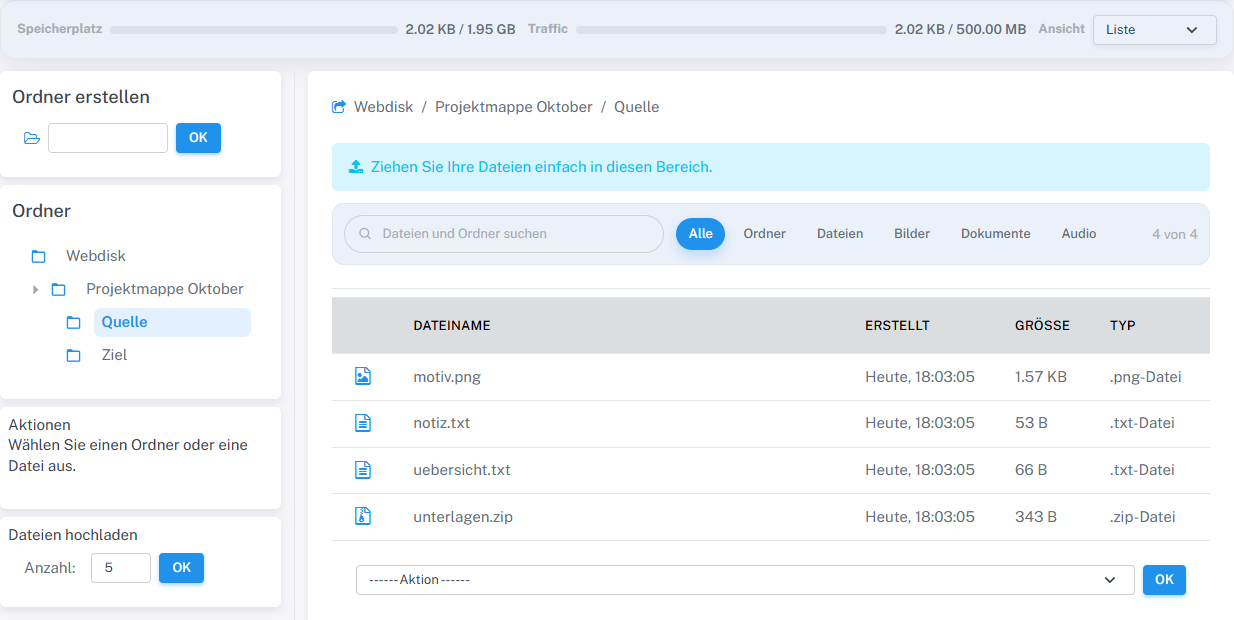This screenshot has height=620, width=1234.
Task: Click the document icon beside uebersicht.txt
Action: pyautogui.click(x=363, y=470)
